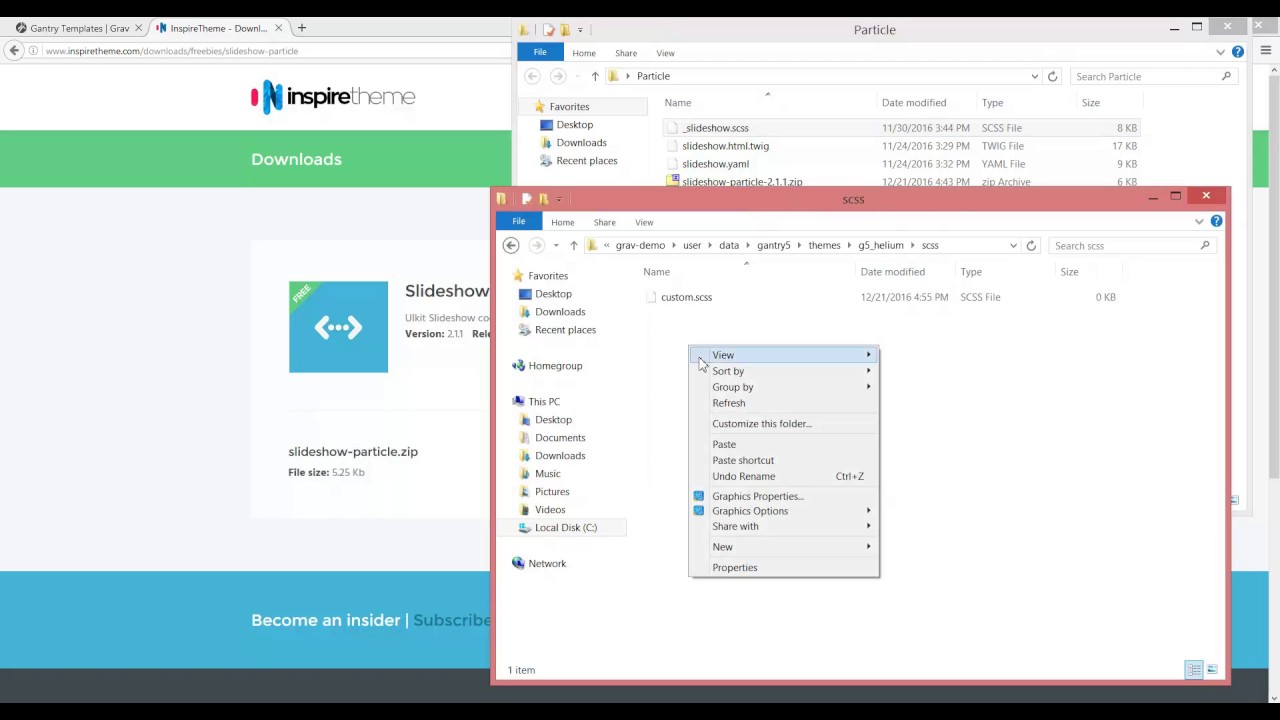1280x720 pixels.
Task: Click the Search scss input field
Action: (x=1130, y=245)
